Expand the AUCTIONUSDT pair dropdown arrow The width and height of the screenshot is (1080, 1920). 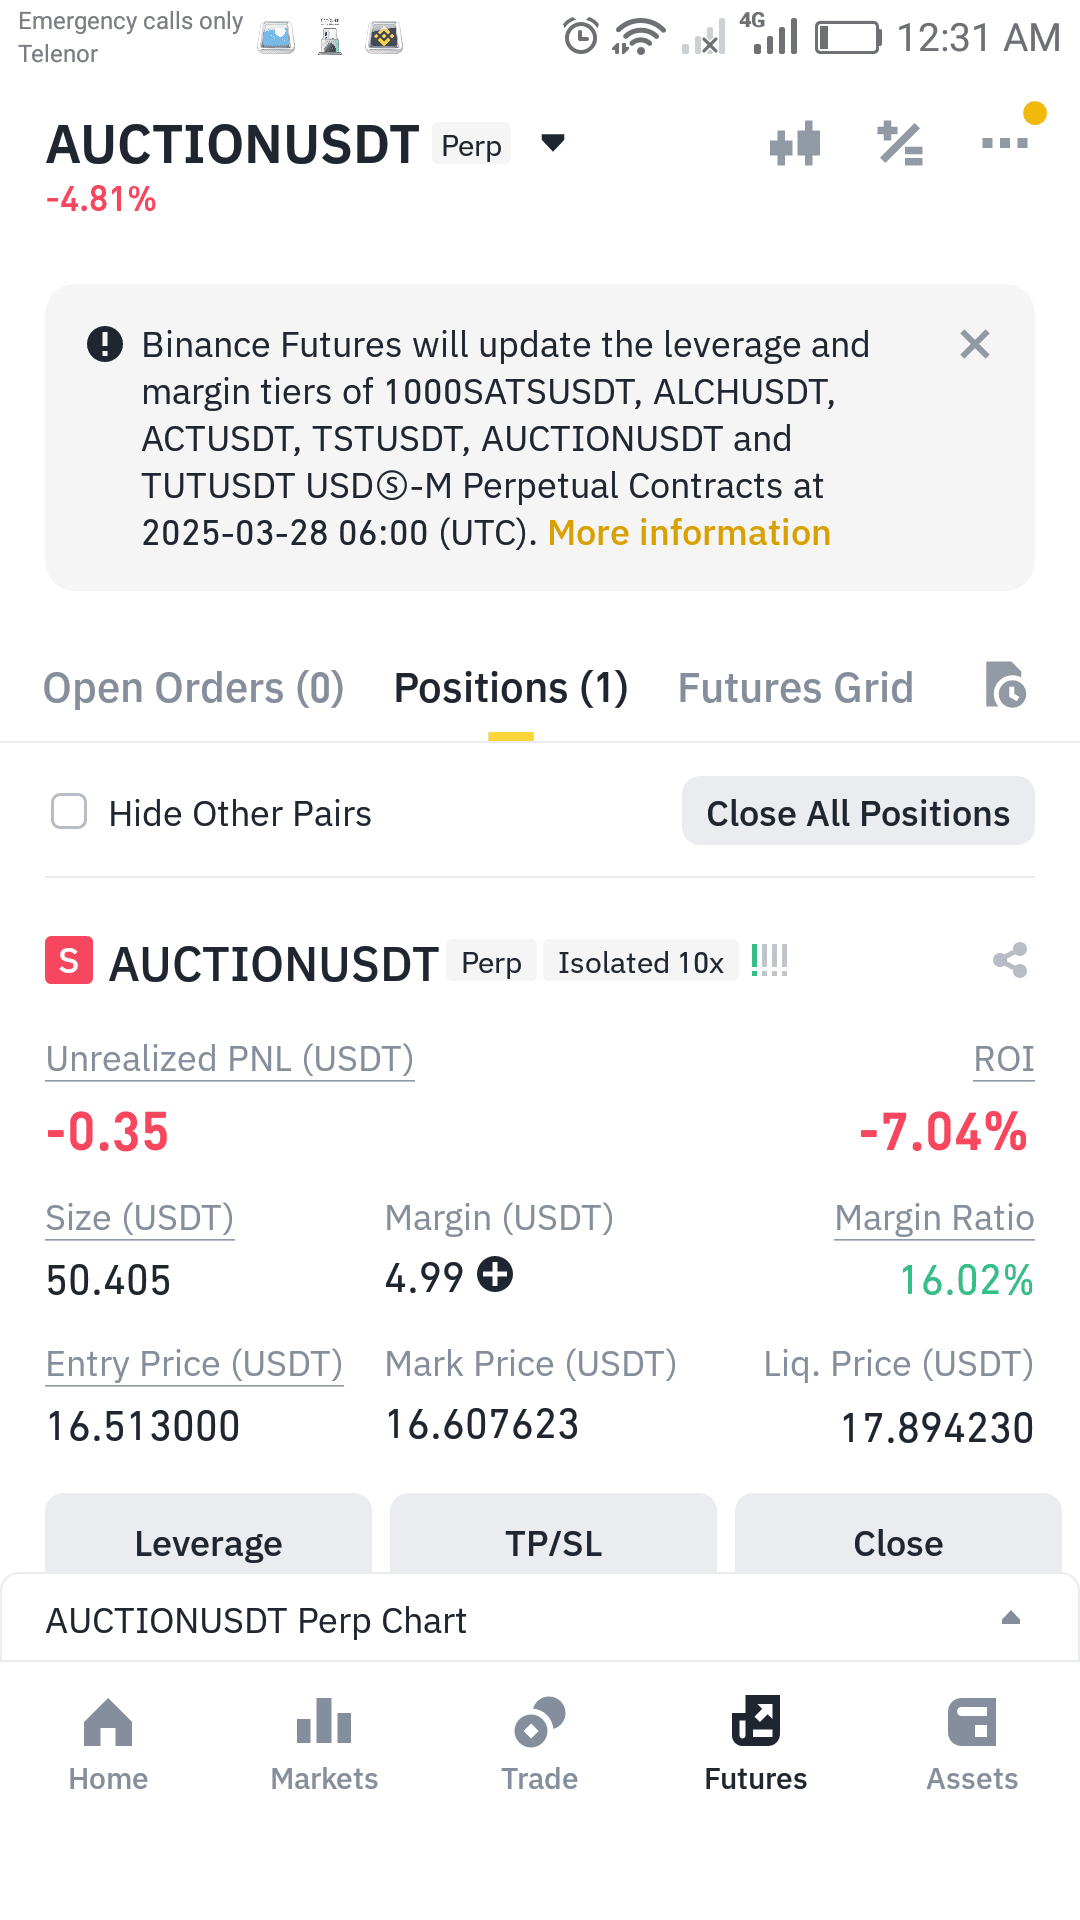(553, 143)
